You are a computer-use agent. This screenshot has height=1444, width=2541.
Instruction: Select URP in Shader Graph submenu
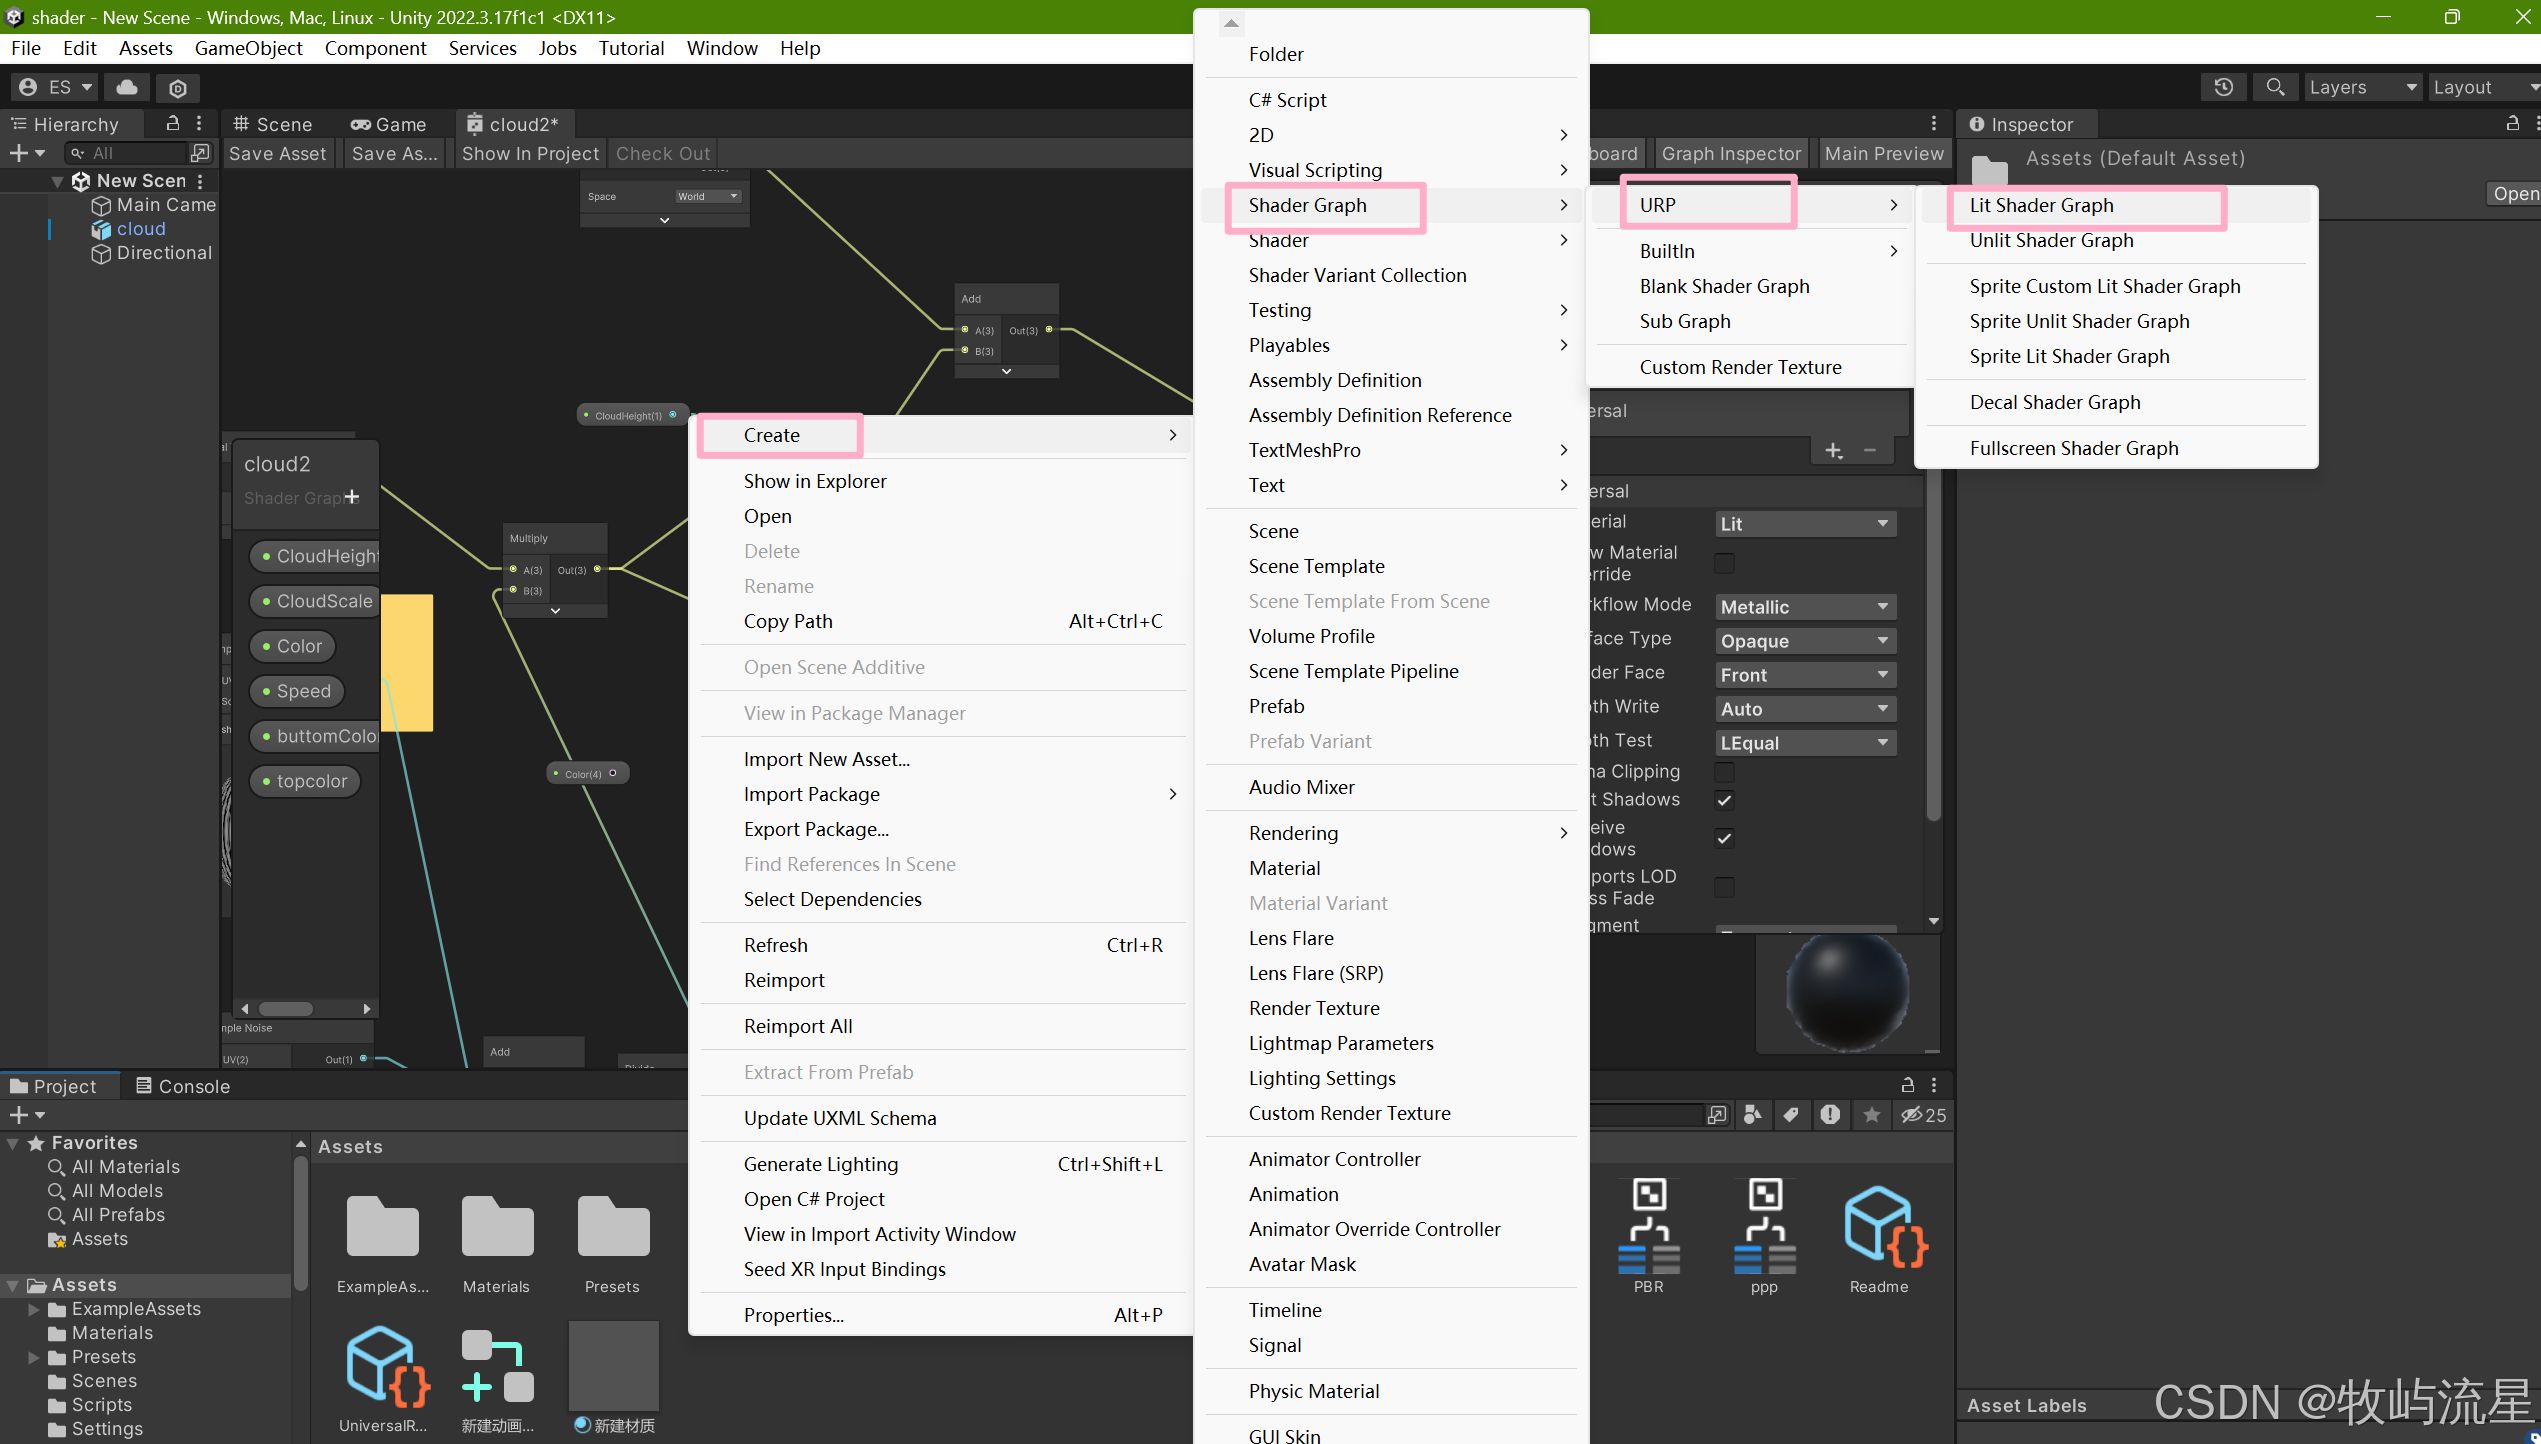[1657, 205]
